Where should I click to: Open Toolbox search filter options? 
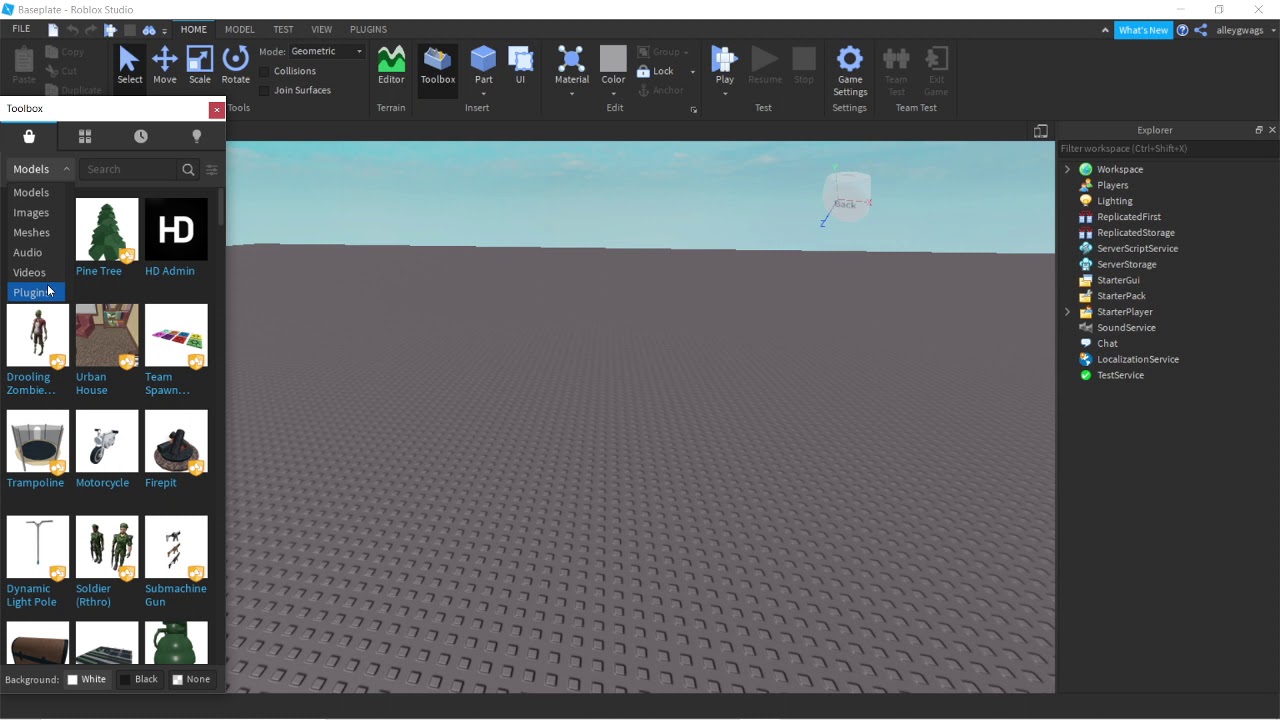point(212,170)
